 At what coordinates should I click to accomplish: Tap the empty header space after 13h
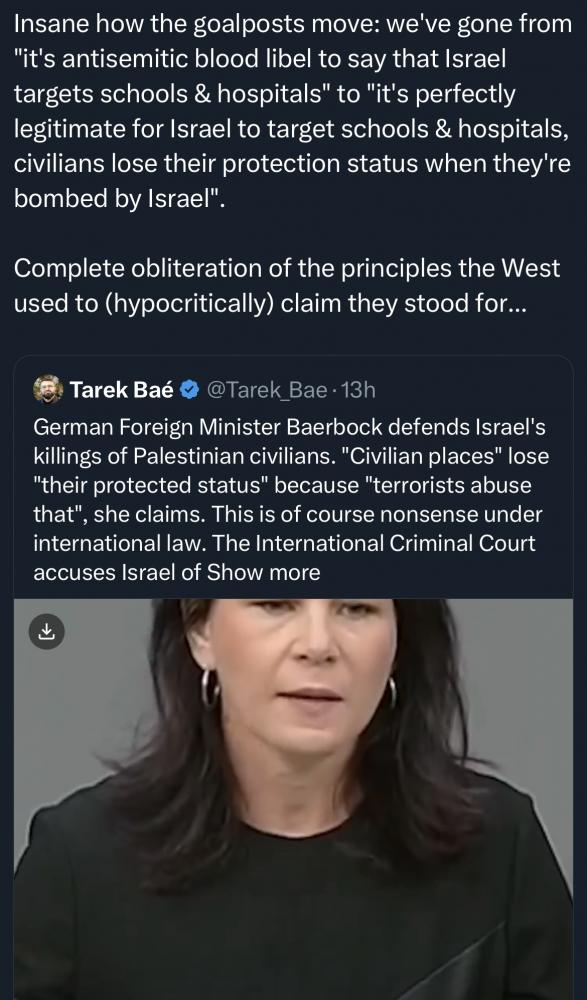click(472, 390)
